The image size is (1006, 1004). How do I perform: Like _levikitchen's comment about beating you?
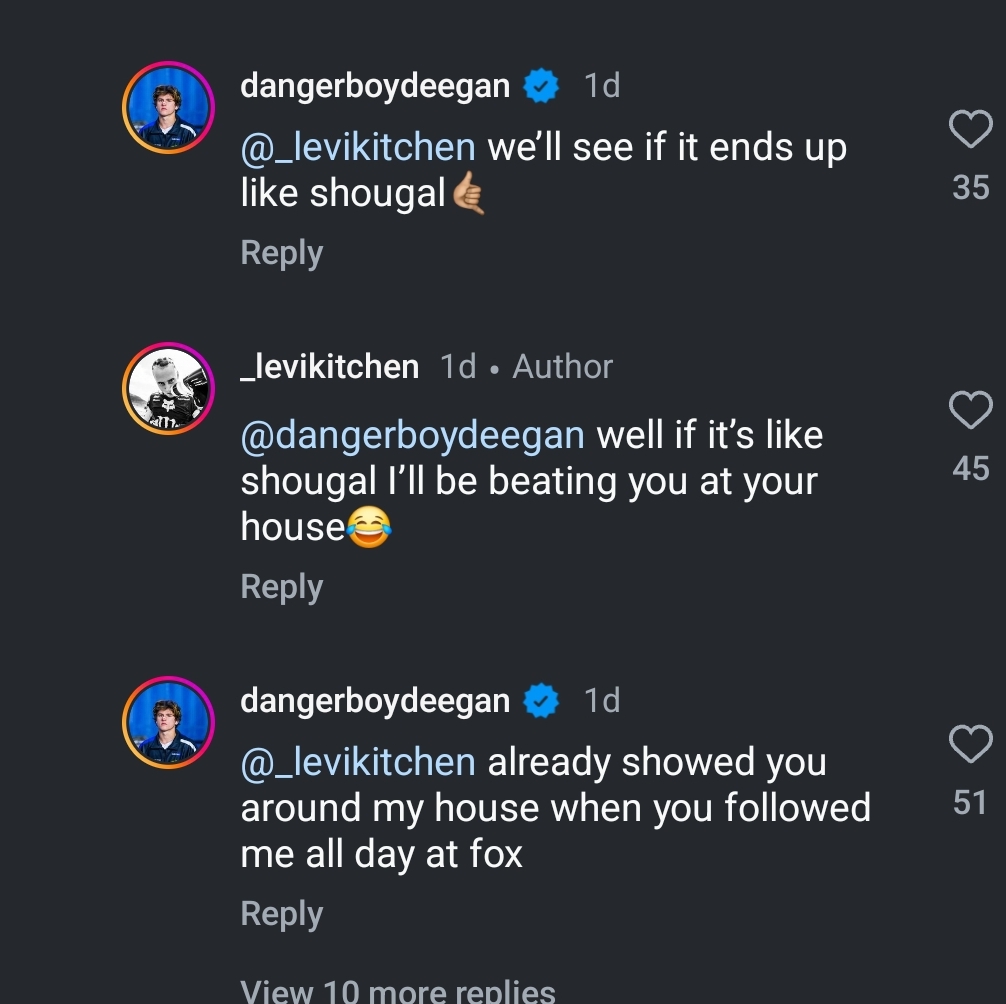969,410
